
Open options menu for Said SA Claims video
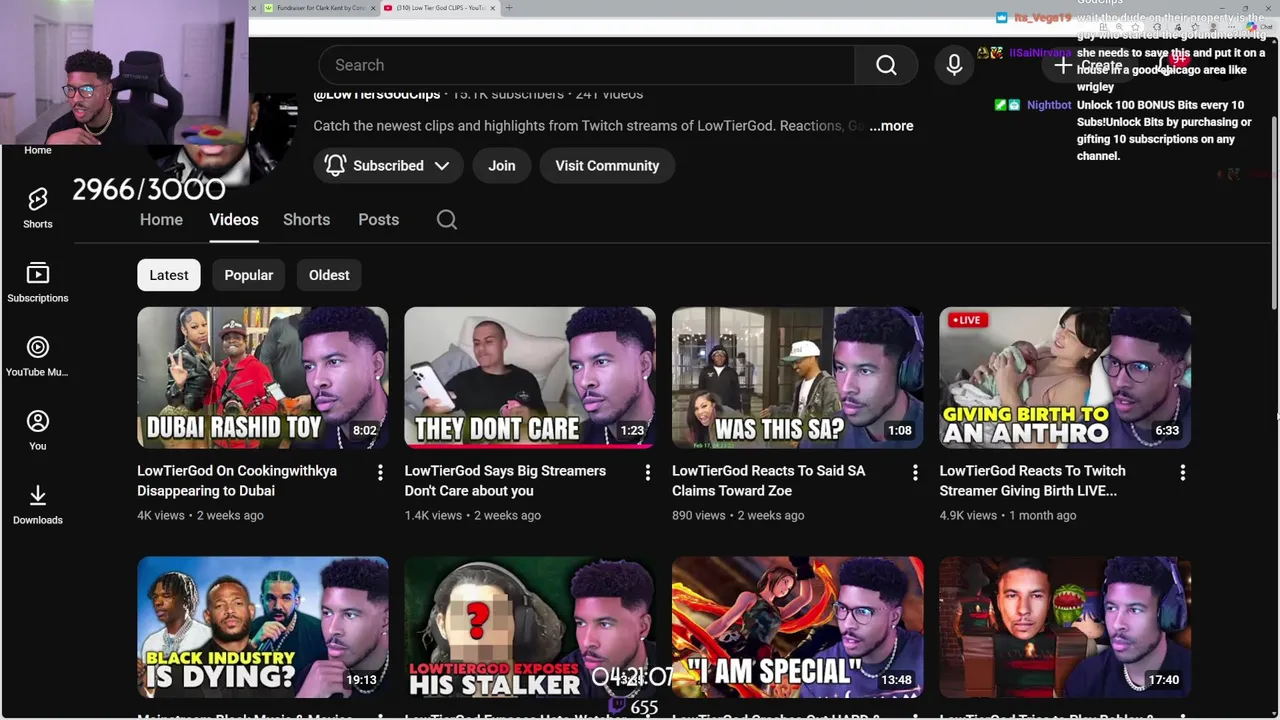pos(915,472)
